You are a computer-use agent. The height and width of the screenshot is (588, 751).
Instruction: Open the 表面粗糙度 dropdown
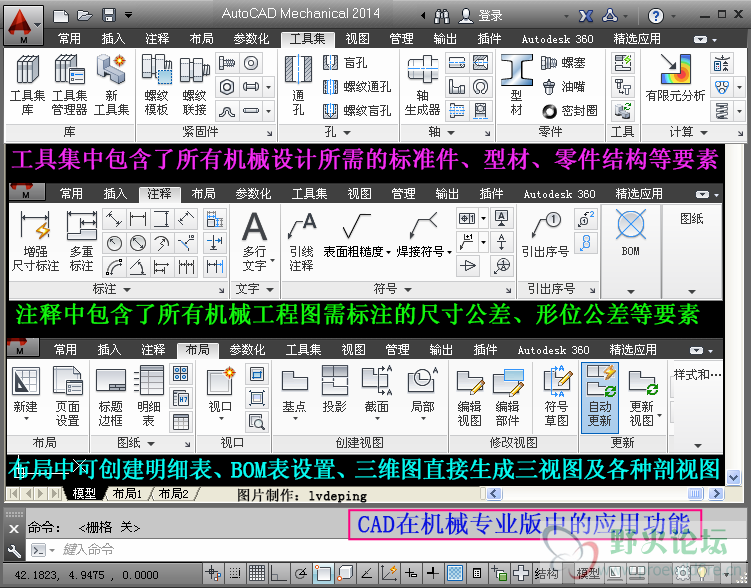pos(388,252)
